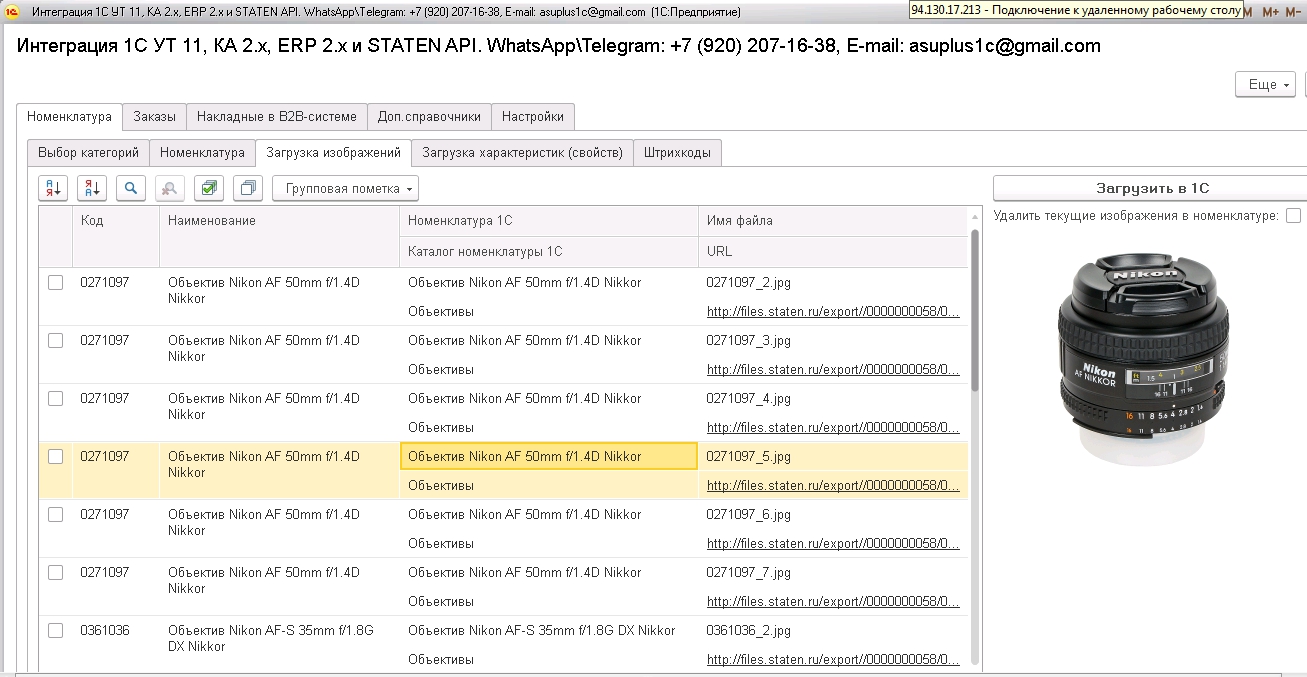Open URL link in row 0361036_2.jpg
The height and width of the screenshot is (677, 1307).
click(x=833, y=660)
